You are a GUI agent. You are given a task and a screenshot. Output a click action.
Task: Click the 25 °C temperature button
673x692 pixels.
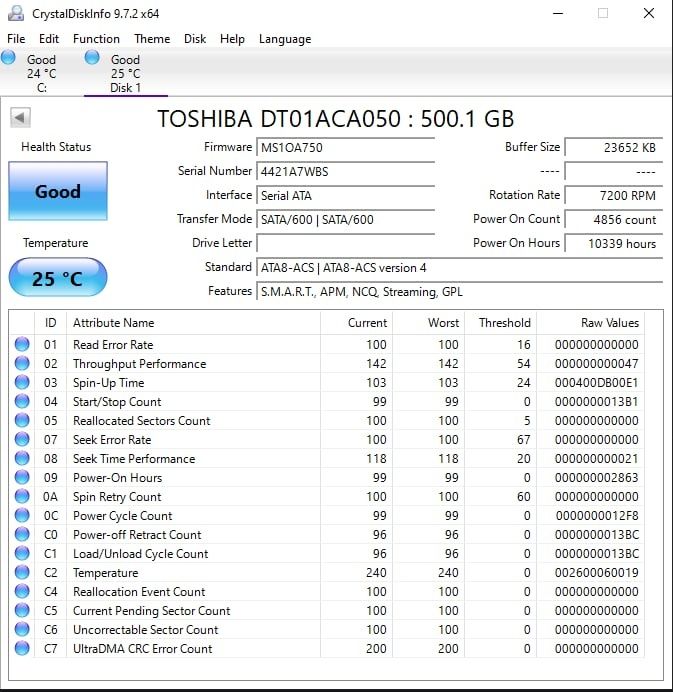[58, 278]
